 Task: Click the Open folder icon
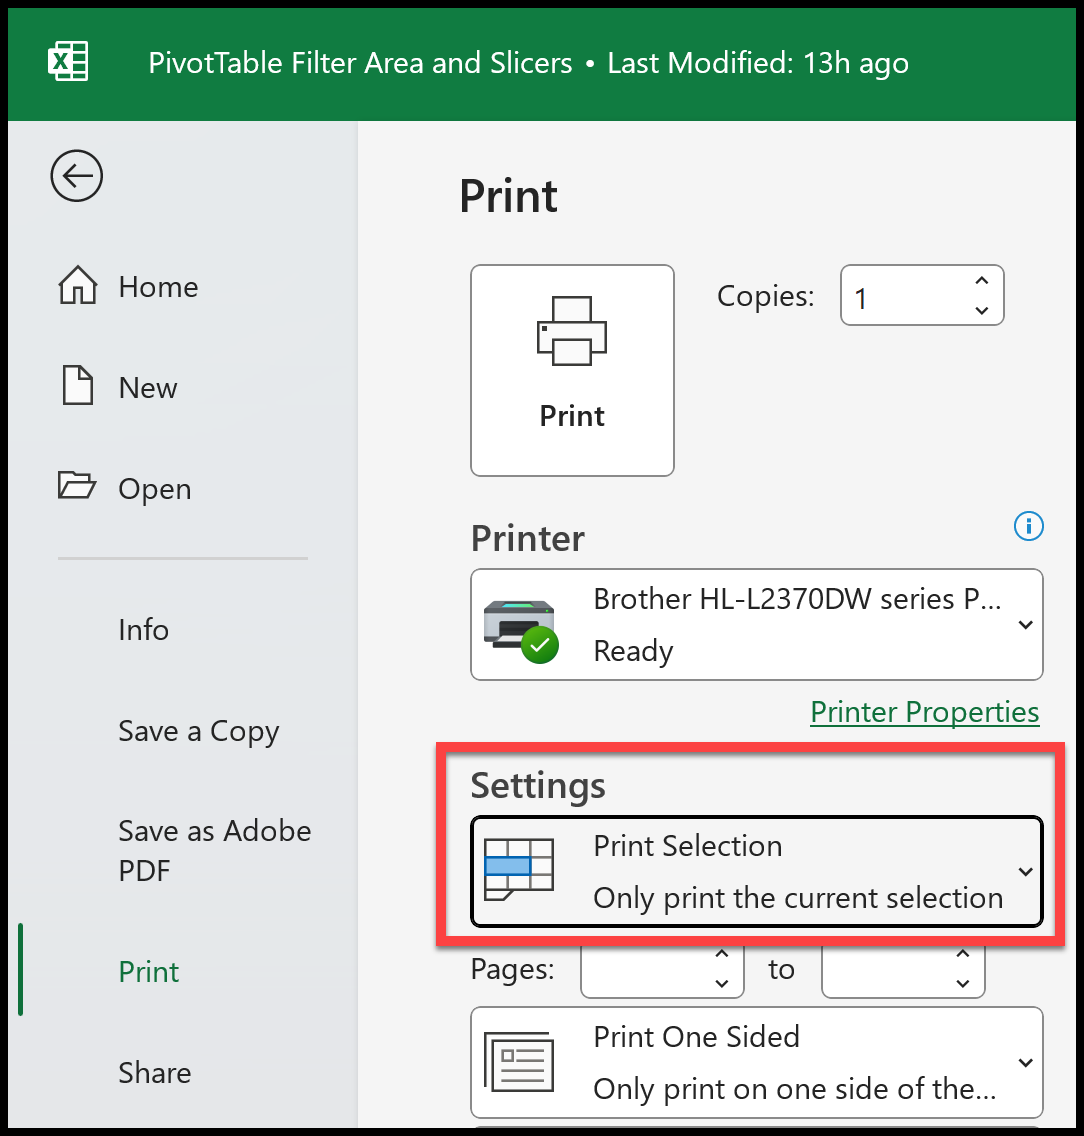[78, 488]
